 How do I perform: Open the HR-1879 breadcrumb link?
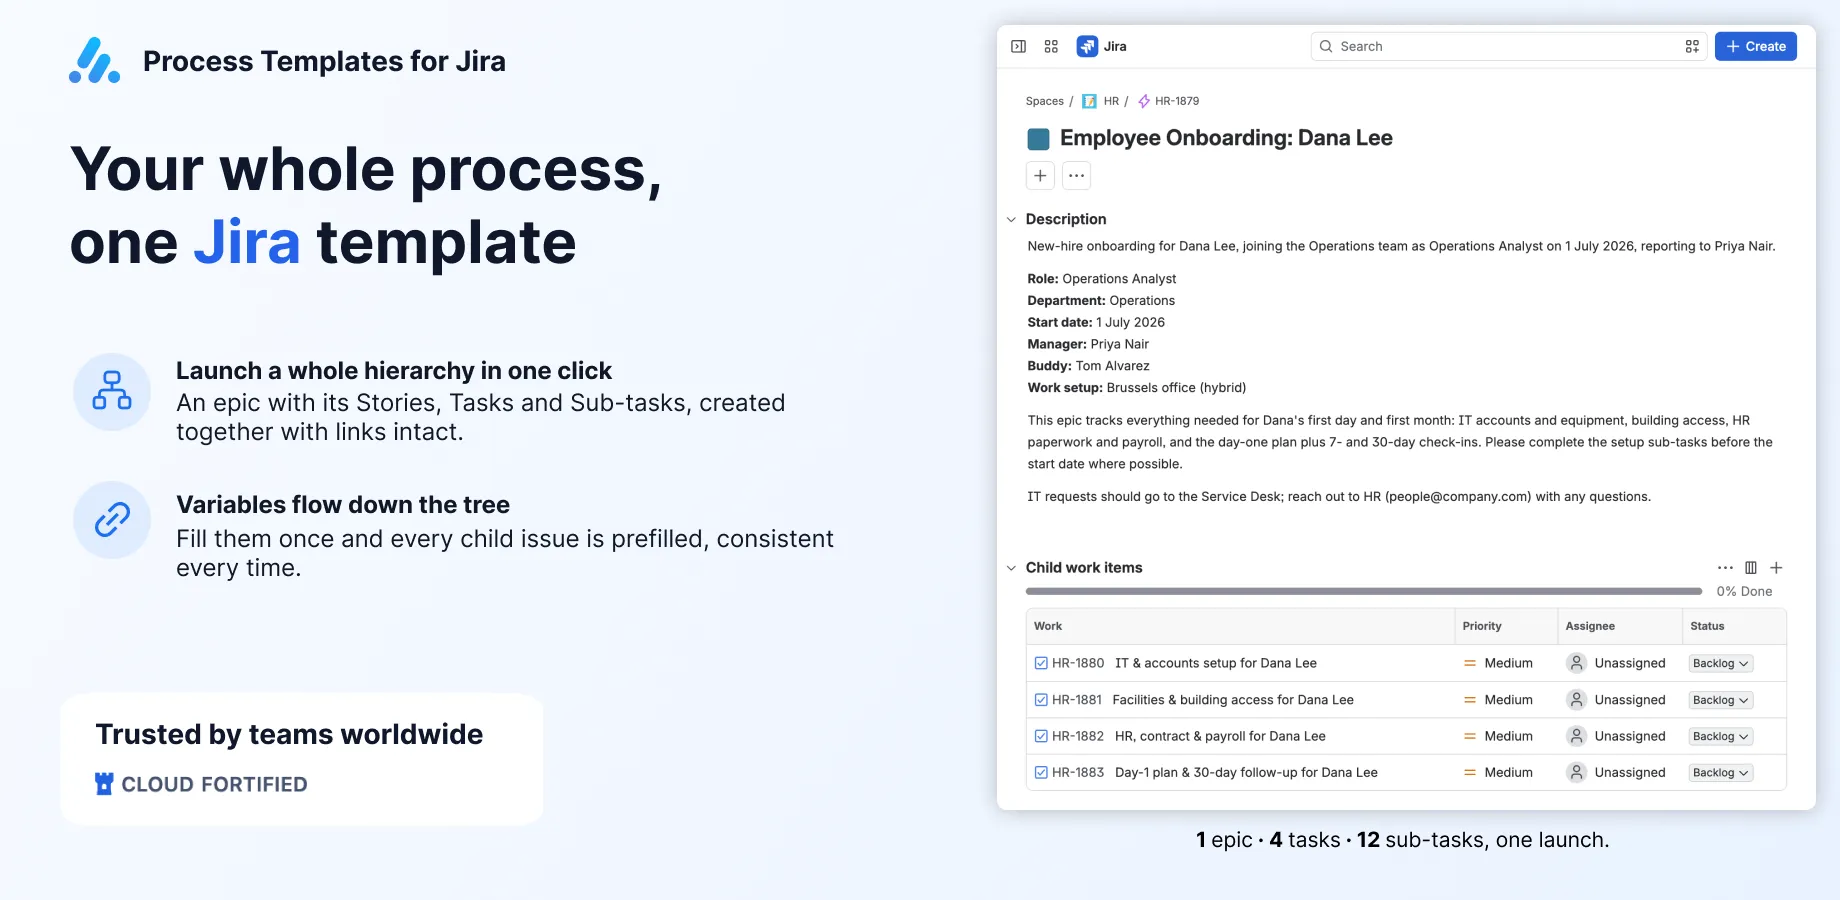pos(1177,101)
